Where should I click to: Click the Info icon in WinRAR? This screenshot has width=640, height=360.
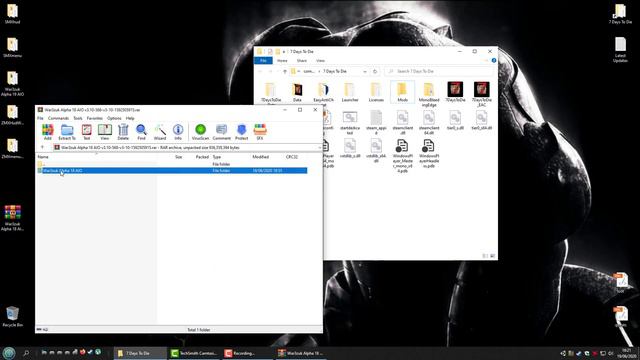pyautogui.click(x=178, y=132)
